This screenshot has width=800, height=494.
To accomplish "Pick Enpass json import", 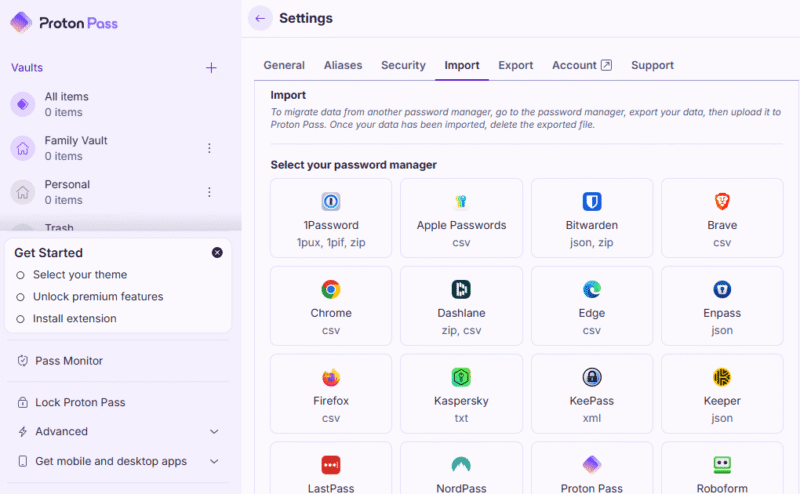I will click(x=722, y=306).
